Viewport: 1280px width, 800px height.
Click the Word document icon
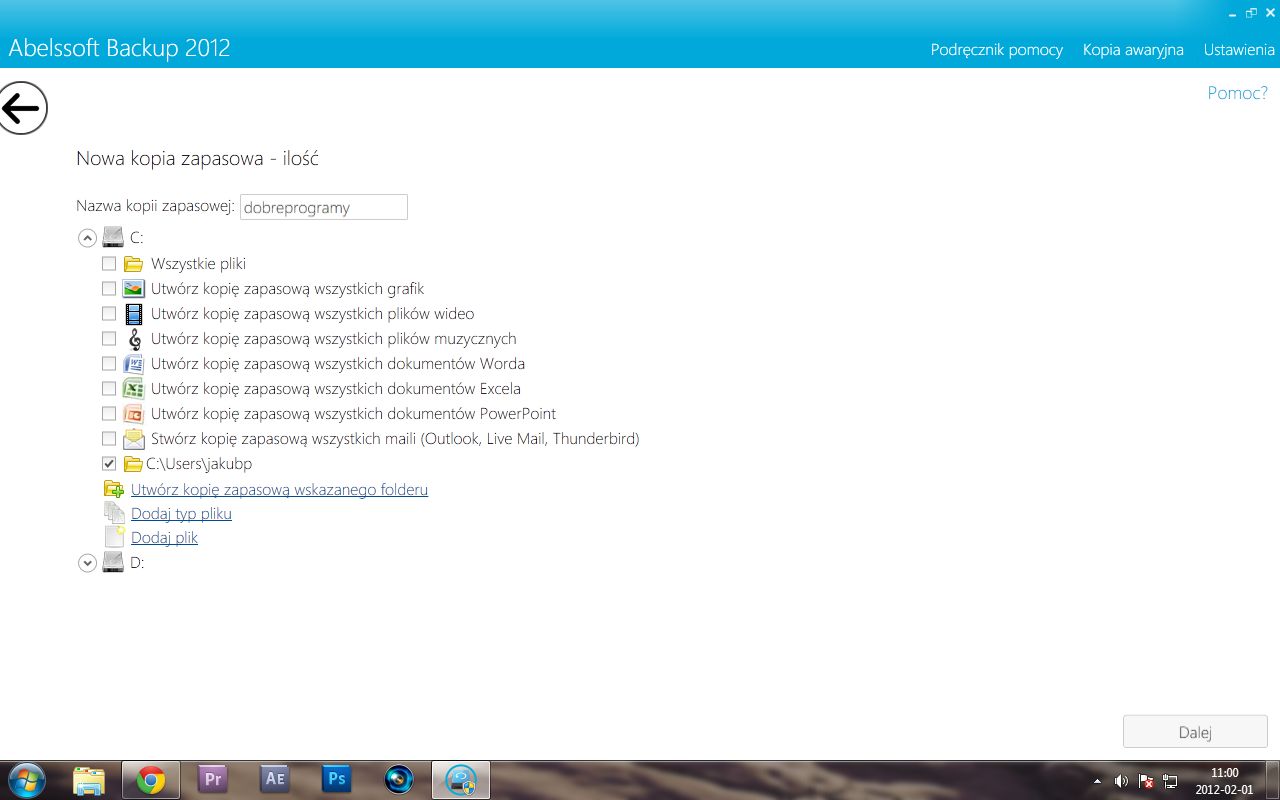133,364
